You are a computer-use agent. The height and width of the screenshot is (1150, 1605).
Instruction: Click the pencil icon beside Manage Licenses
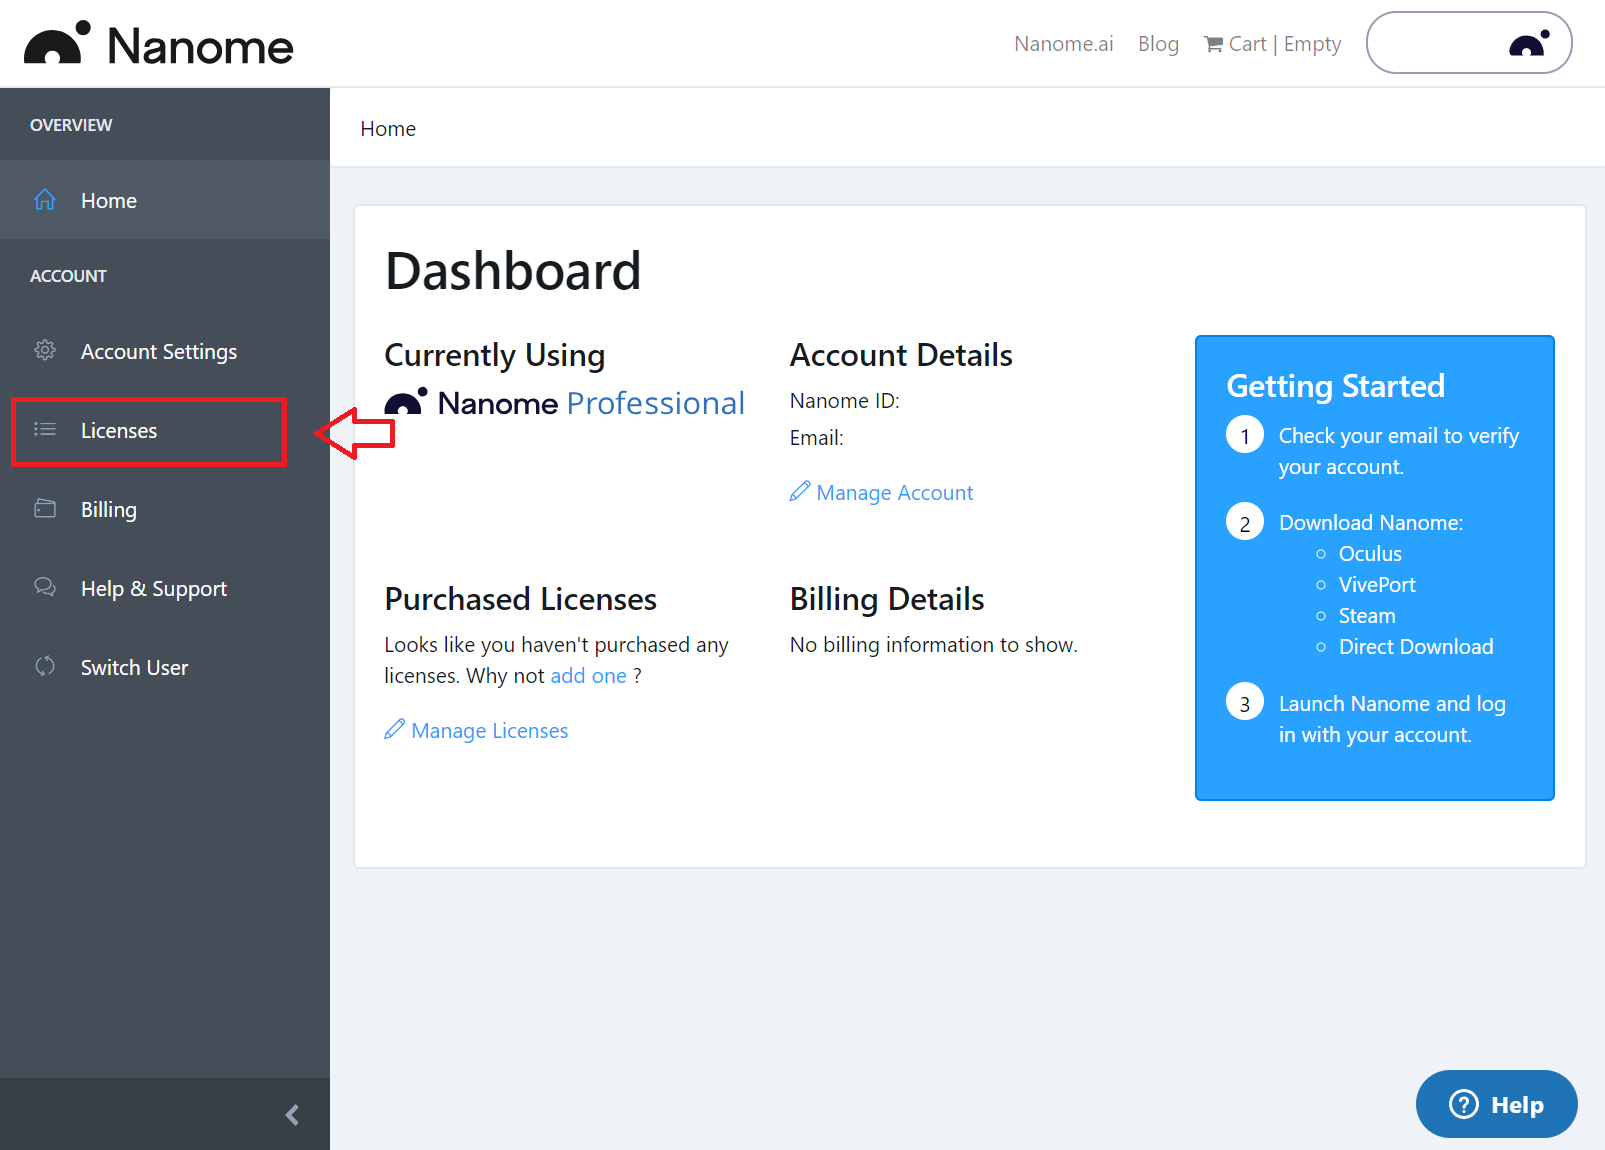pyautogui.click(x=393, y=730)
